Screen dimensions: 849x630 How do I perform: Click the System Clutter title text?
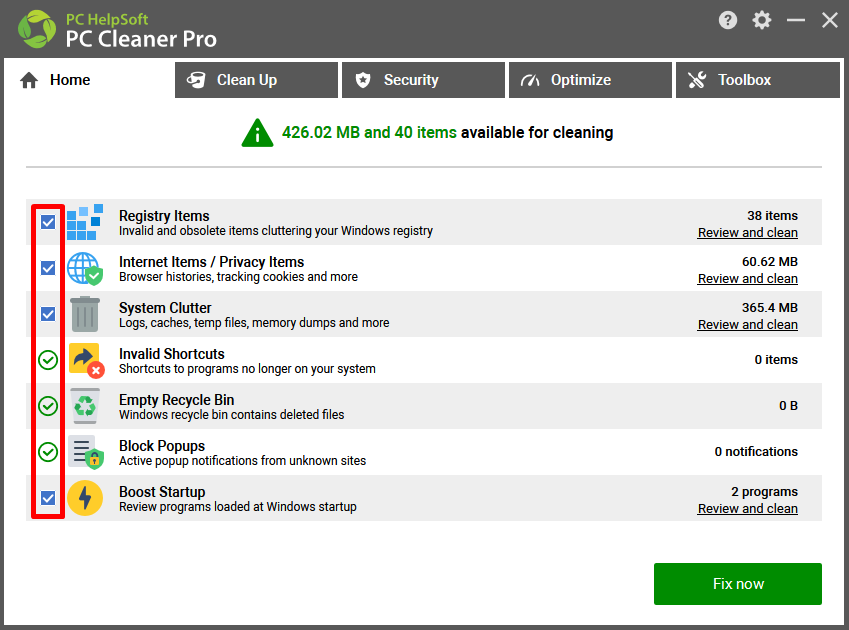pyautogui.click(x=165, y=308)
